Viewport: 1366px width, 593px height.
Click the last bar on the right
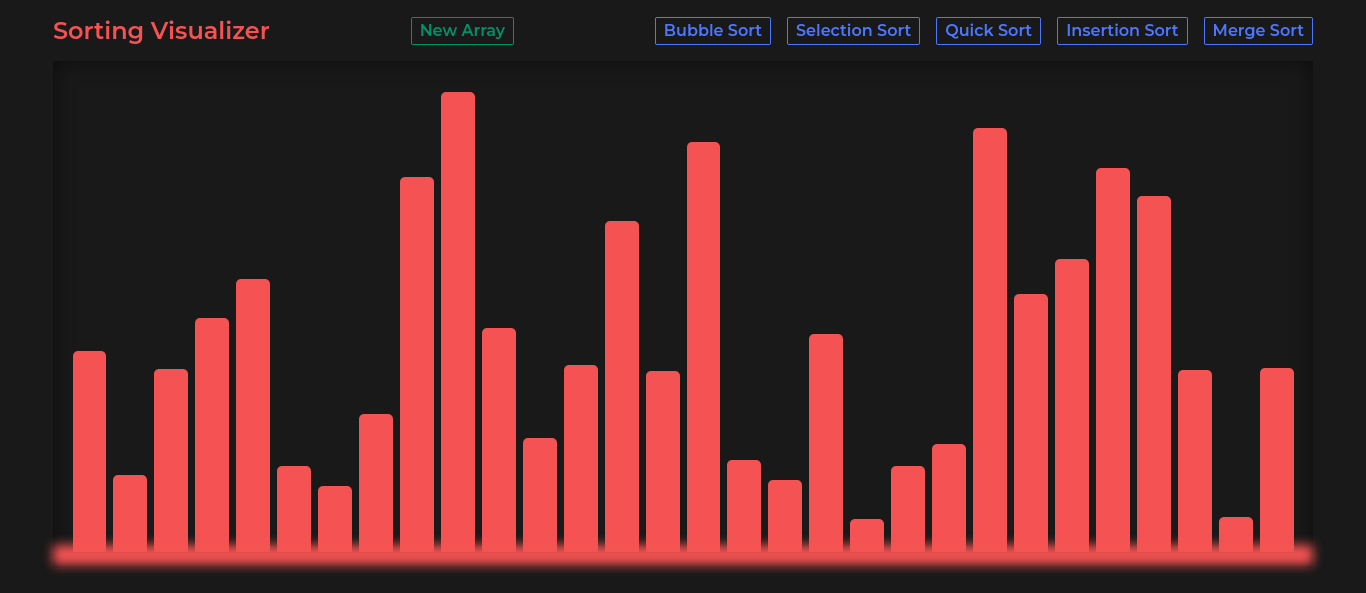click(x=1277, y=461)
